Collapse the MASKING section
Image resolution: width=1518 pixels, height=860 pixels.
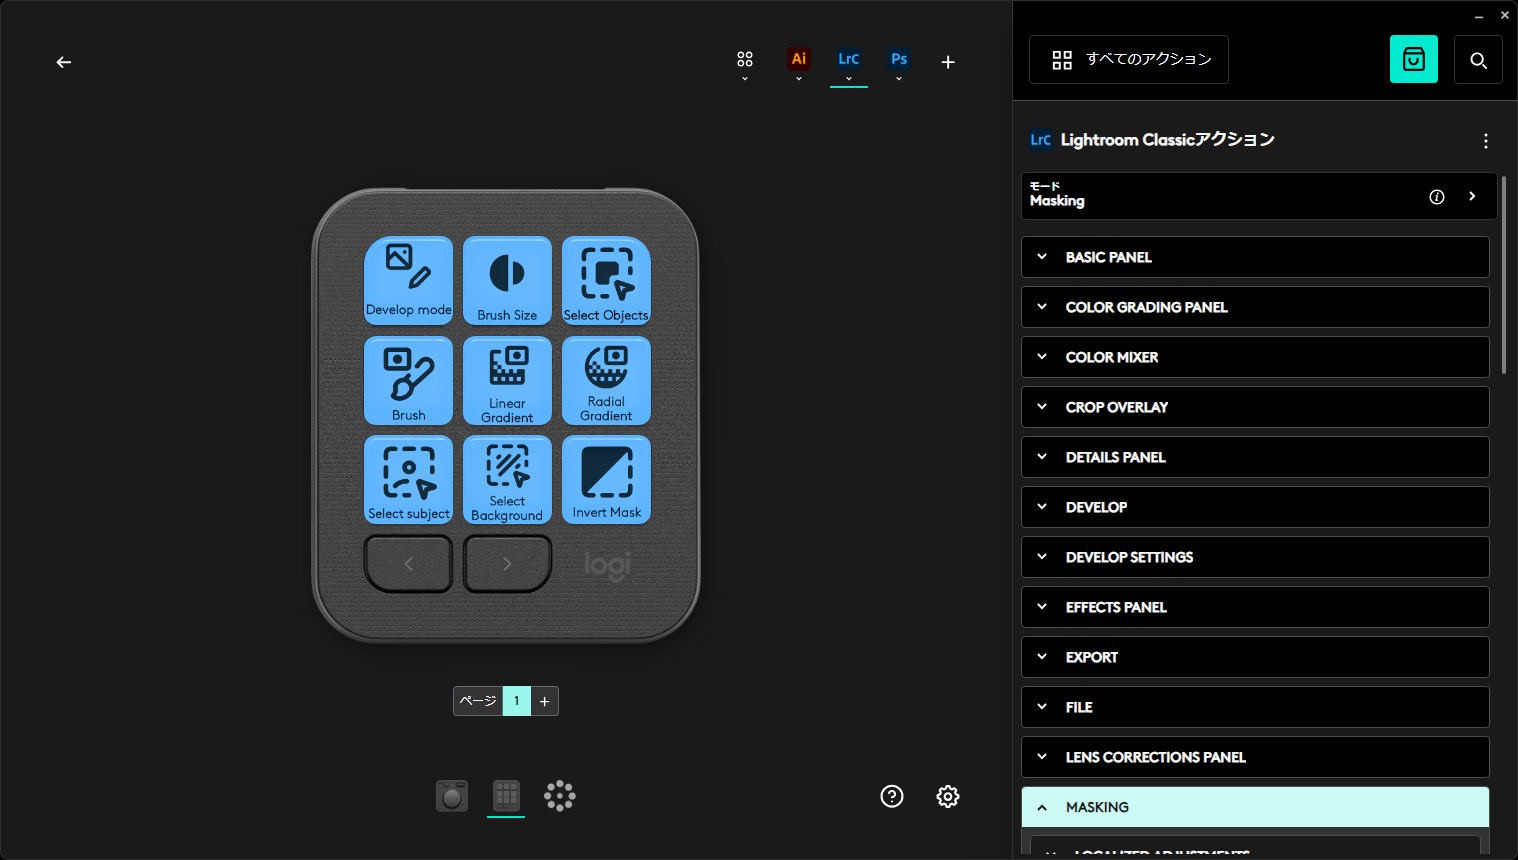(x=1255, y=807)
